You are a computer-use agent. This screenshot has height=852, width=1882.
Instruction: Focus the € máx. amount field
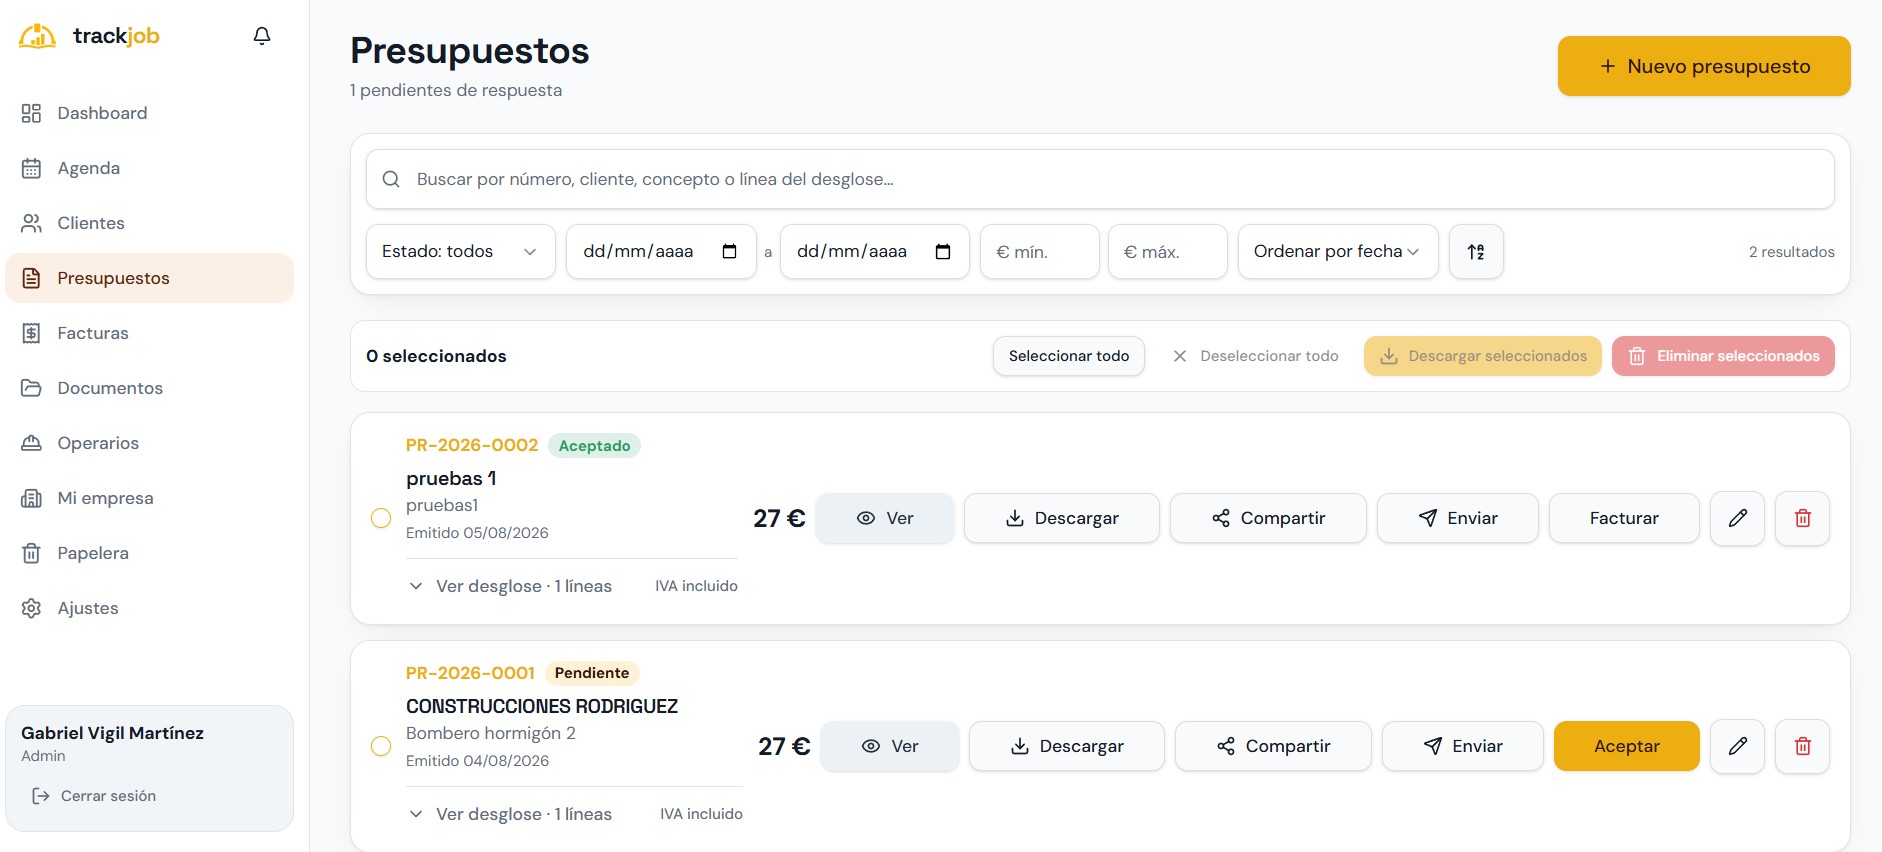(x=1168, y=252)
